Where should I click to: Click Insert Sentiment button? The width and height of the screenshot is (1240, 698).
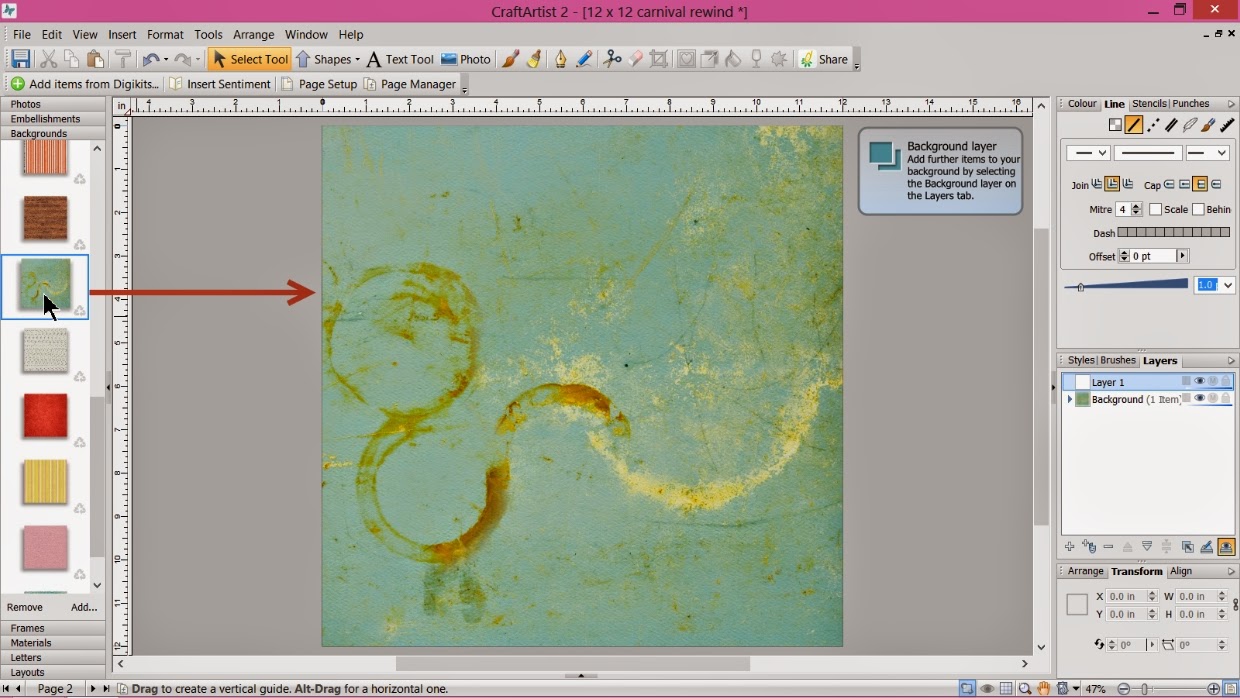(220, 84)
